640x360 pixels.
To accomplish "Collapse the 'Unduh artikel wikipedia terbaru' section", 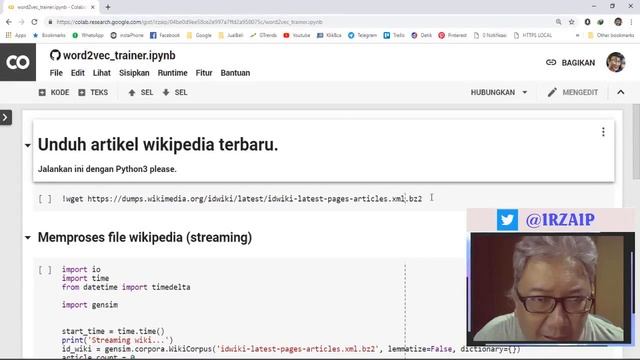I will tap(27, 145).
